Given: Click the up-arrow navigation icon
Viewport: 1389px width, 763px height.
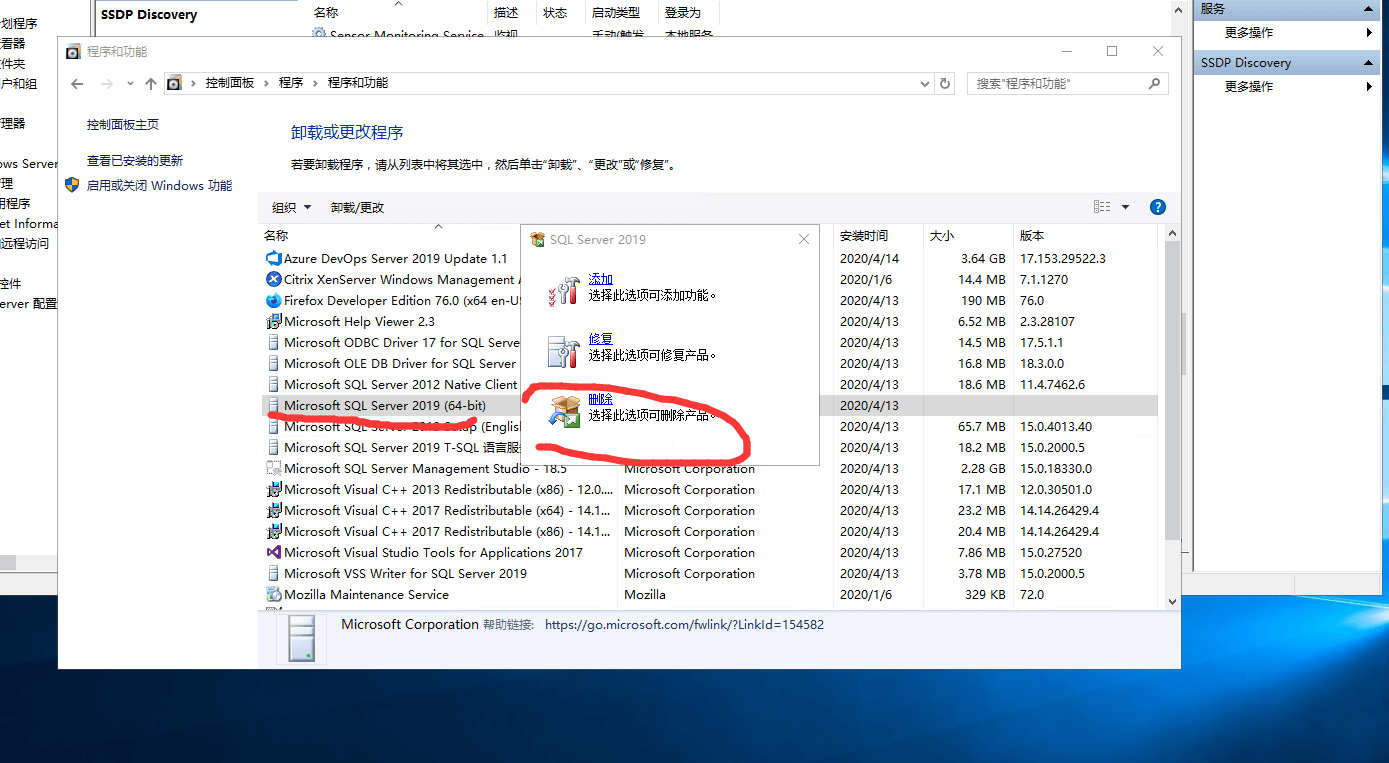Looking at the screenshot, I should (151, 84).
